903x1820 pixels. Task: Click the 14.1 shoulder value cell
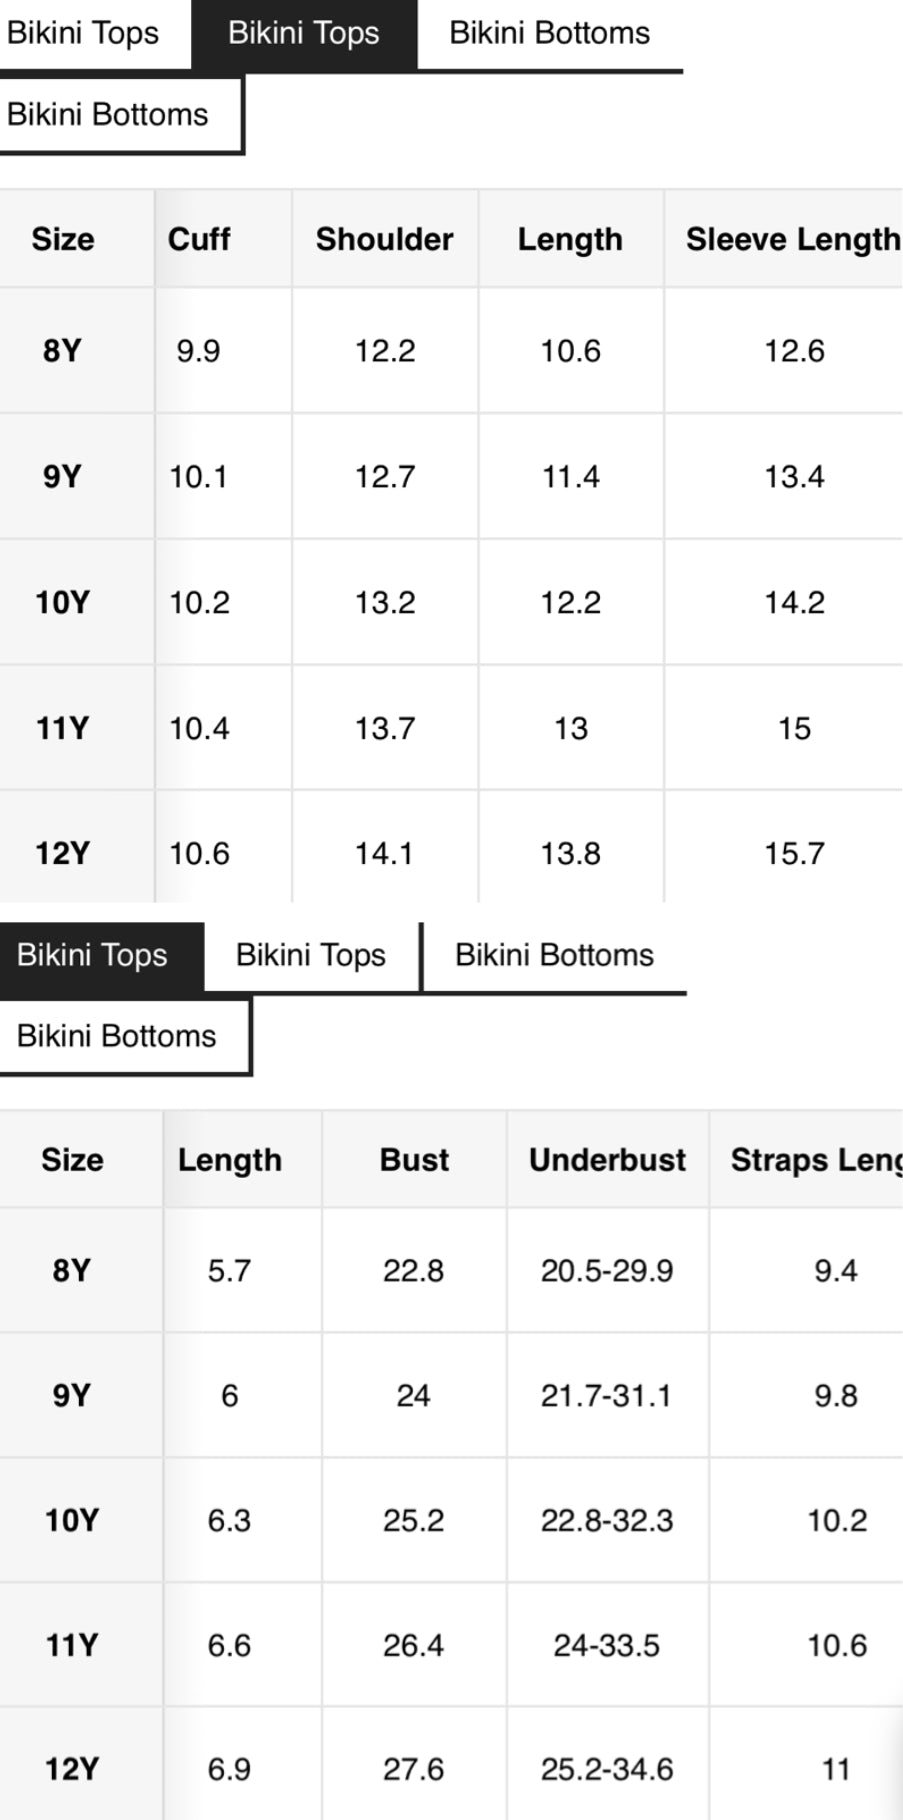tap(384, 853)
